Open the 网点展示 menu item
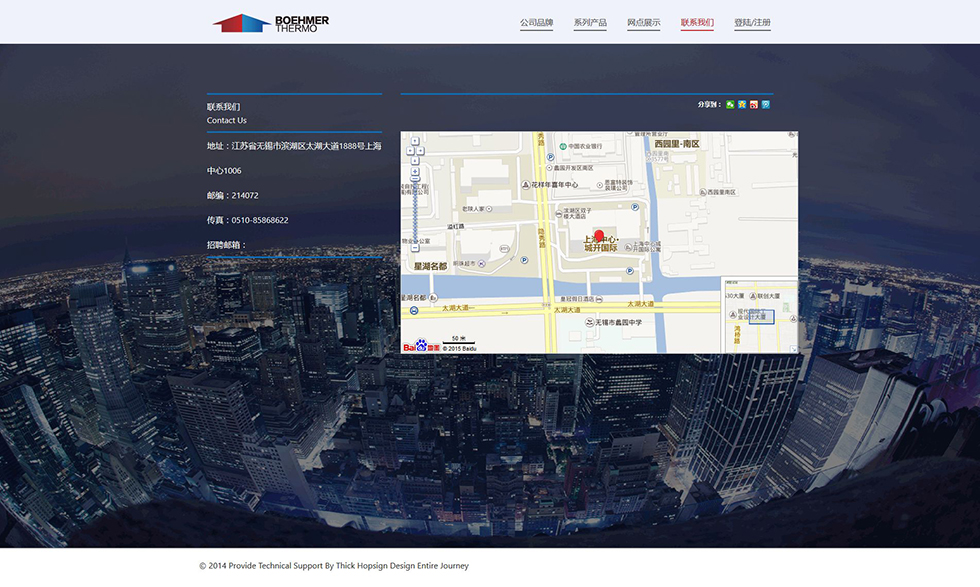The image size is (980, 587). (x=643, y=23)
